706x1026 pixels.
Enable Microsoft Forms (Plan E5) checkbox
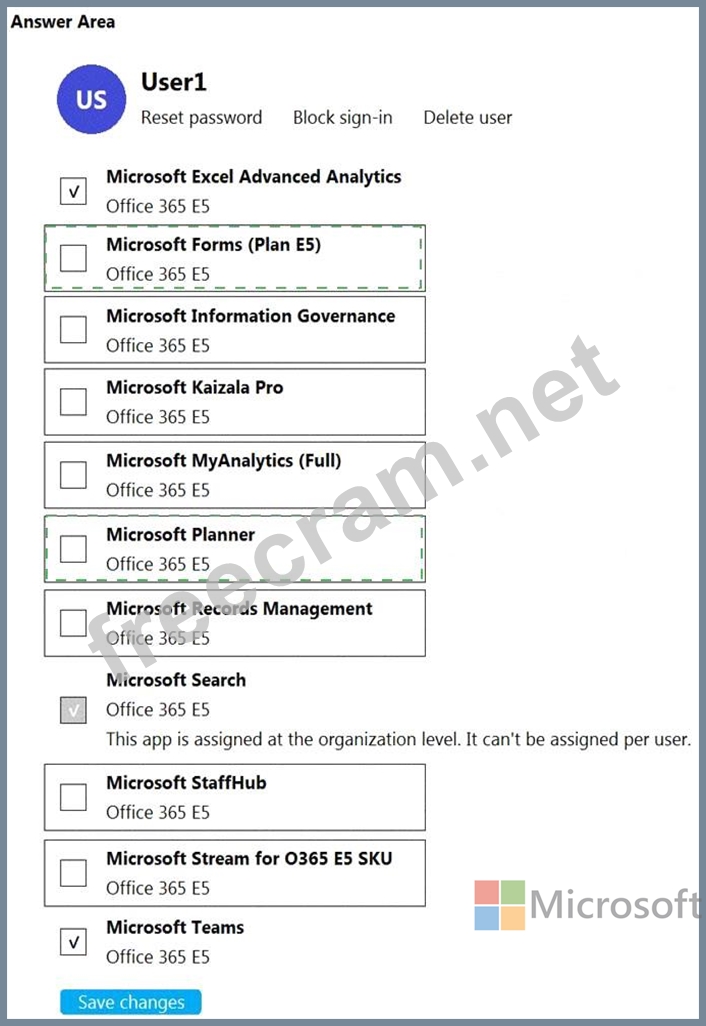(73, 258)
